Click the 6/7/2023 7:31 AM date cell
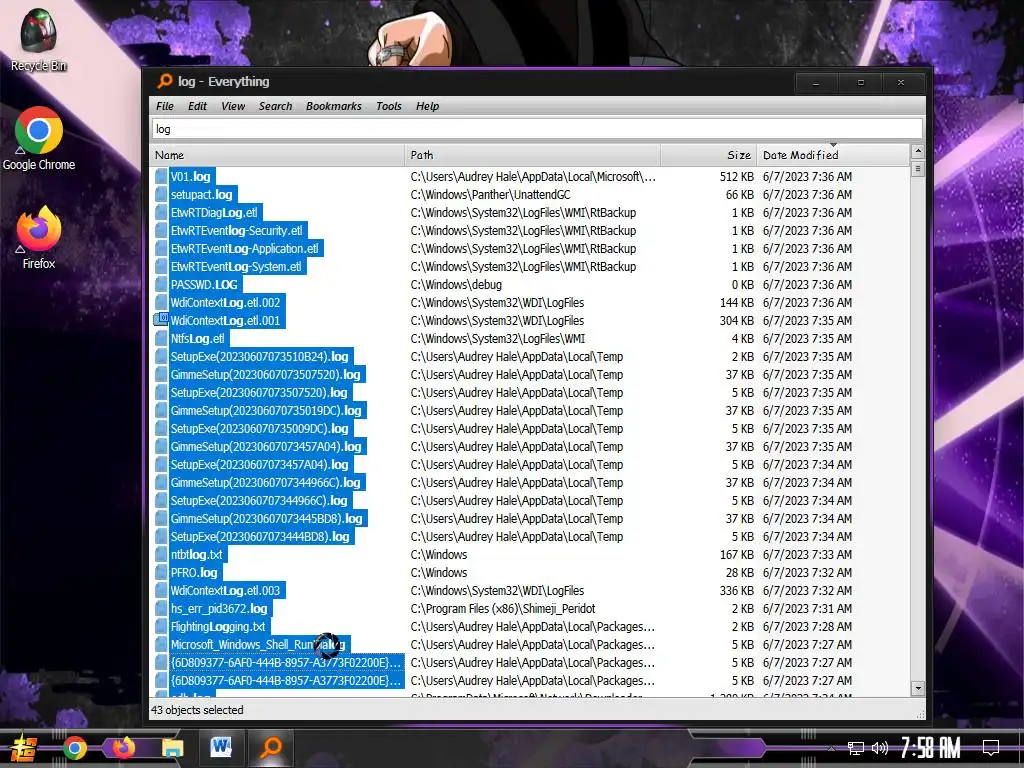This screenshot has width=1024, height=768. click(x=807, y=609)
